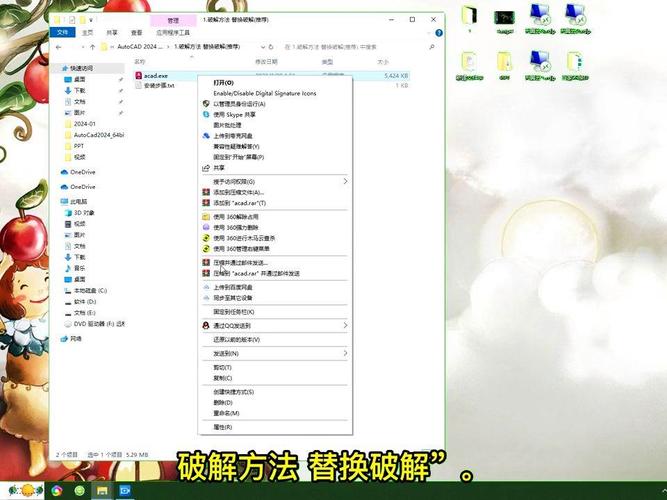The image size is (667, 500).
Task: Open the address bar history dropdown
Action: [262, 47]
